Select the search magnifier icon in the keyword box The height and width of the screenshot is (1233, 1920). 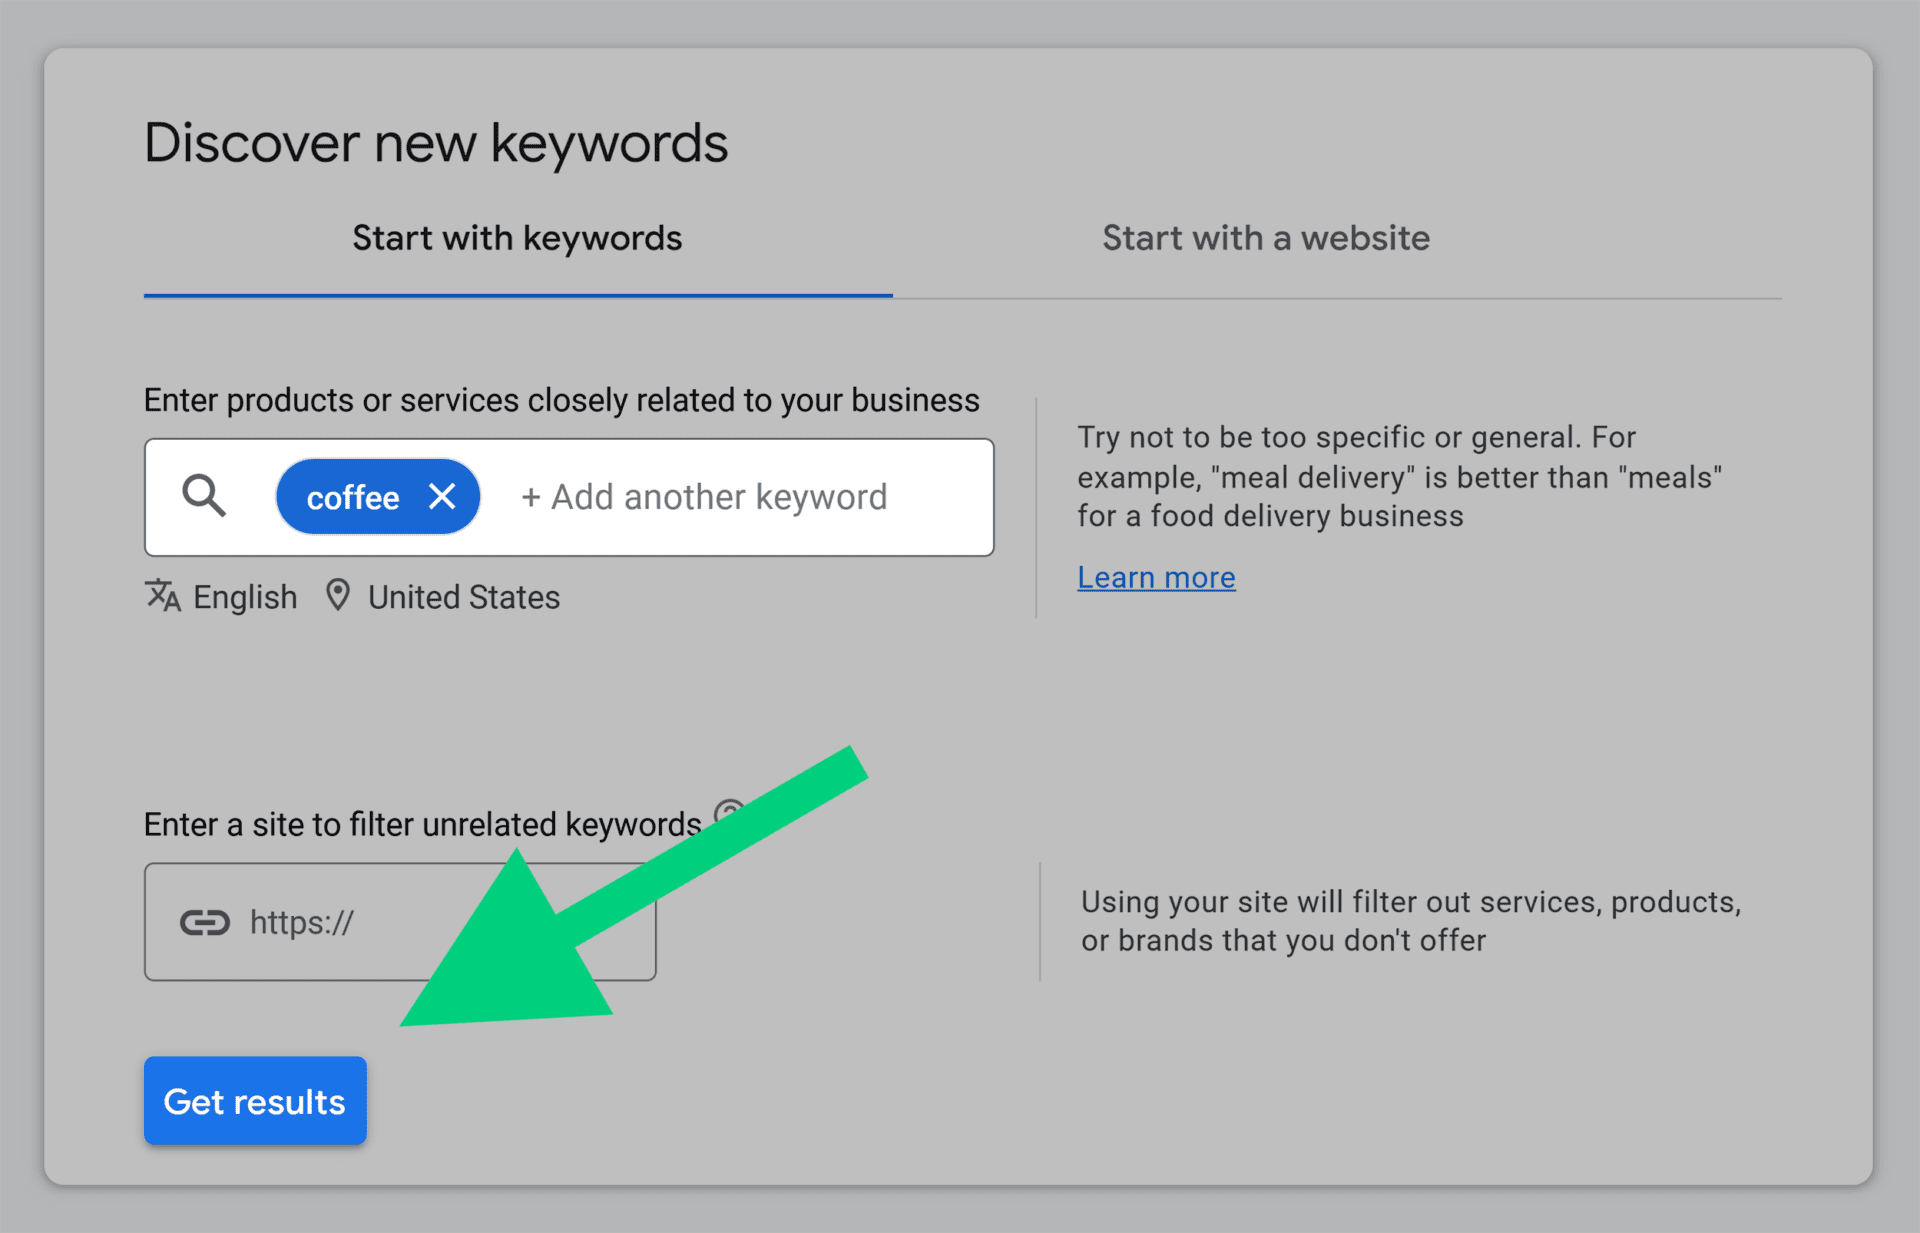pos(203,496)
